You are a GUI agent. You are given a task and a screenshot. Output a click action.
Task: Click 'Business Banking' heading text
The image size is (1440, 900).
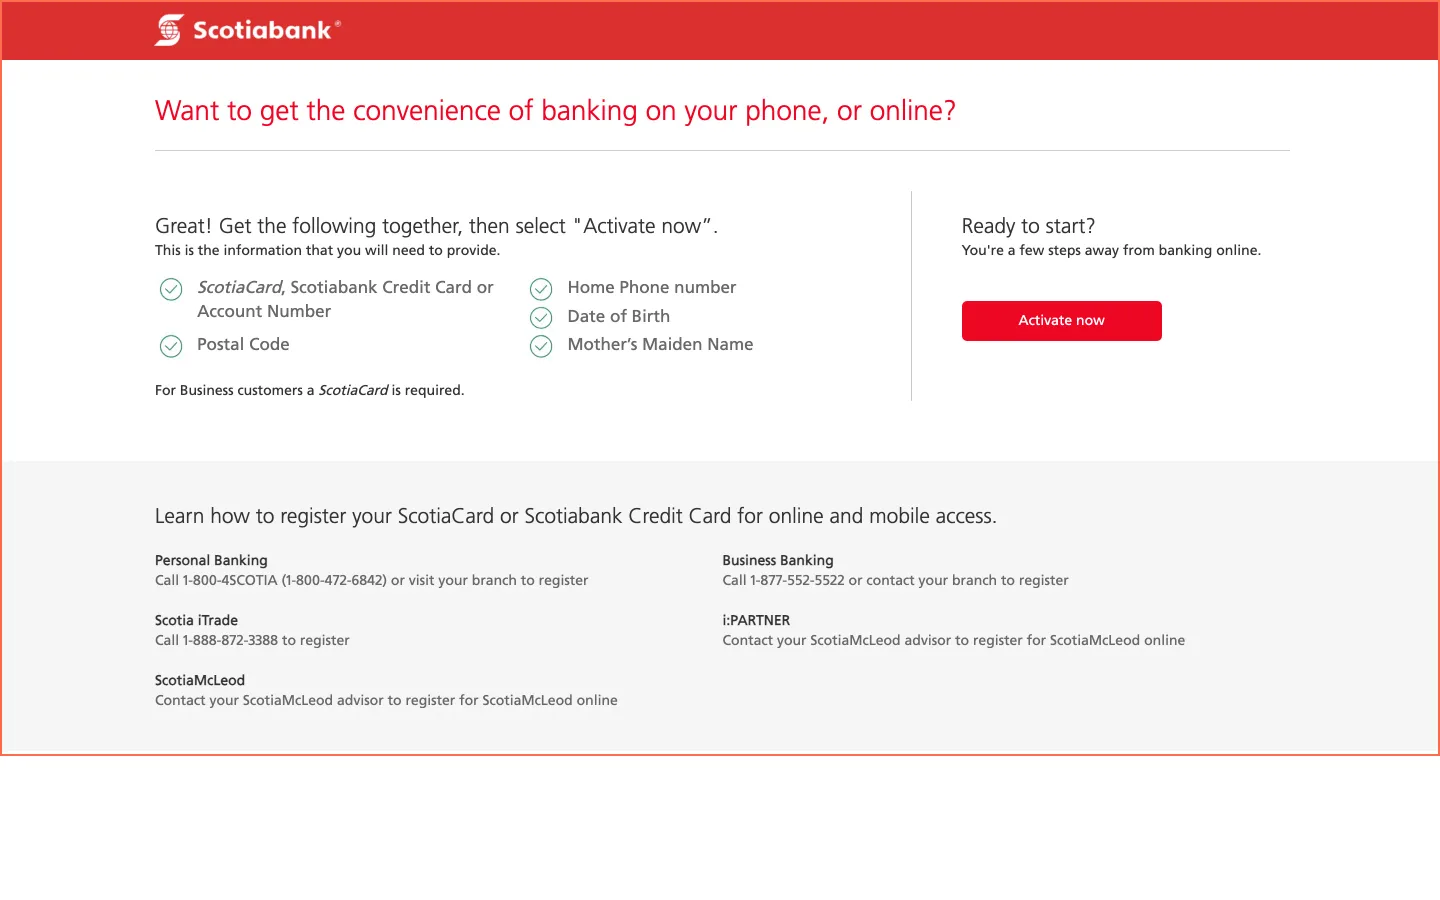coord(778,560)
